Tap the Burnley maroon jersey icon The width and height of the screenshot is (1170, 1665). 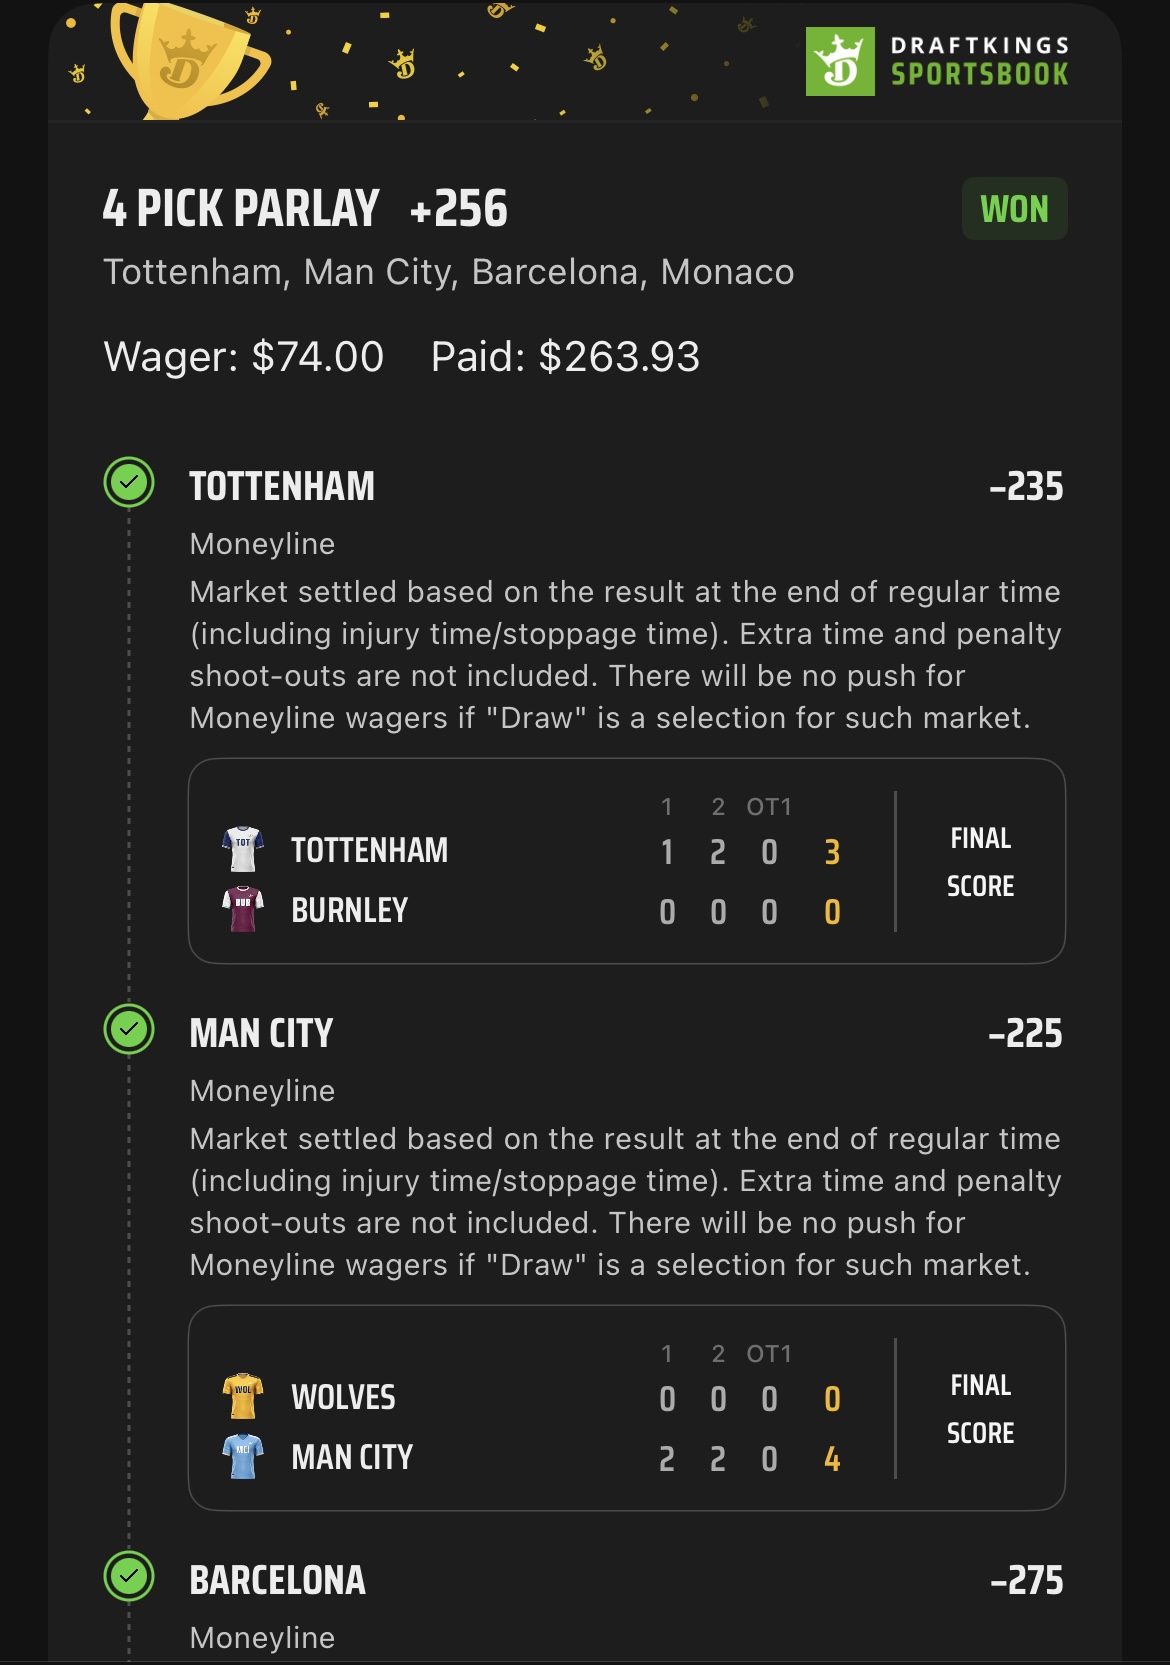[x=243, y=909]
